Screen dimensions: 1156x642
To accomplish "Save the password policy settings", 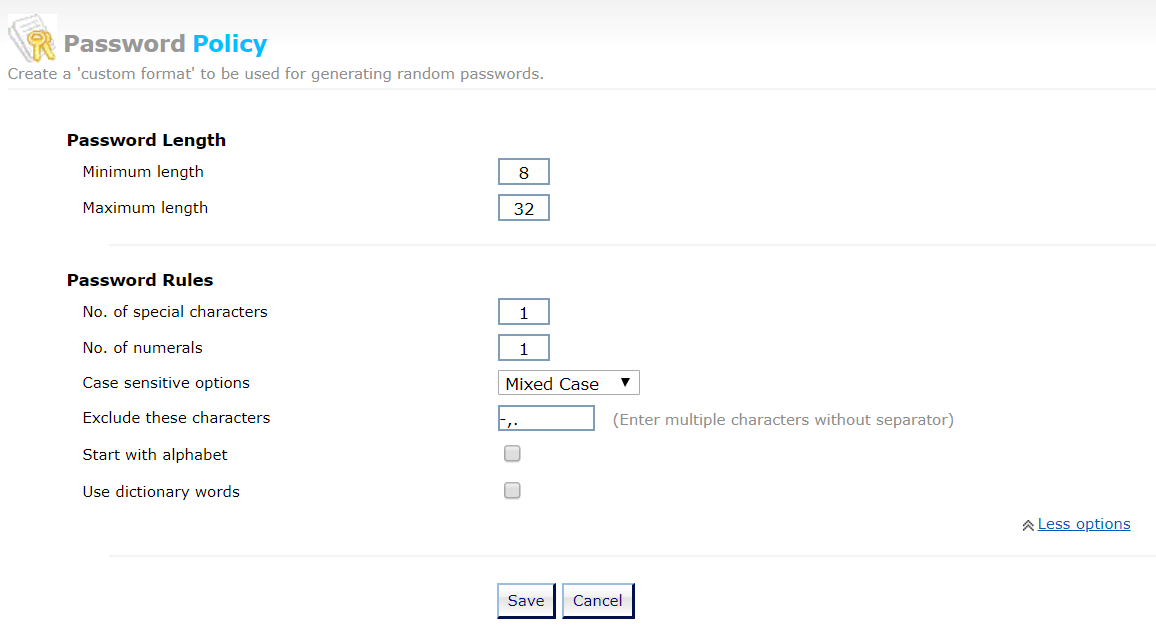I will click(526, 600).
